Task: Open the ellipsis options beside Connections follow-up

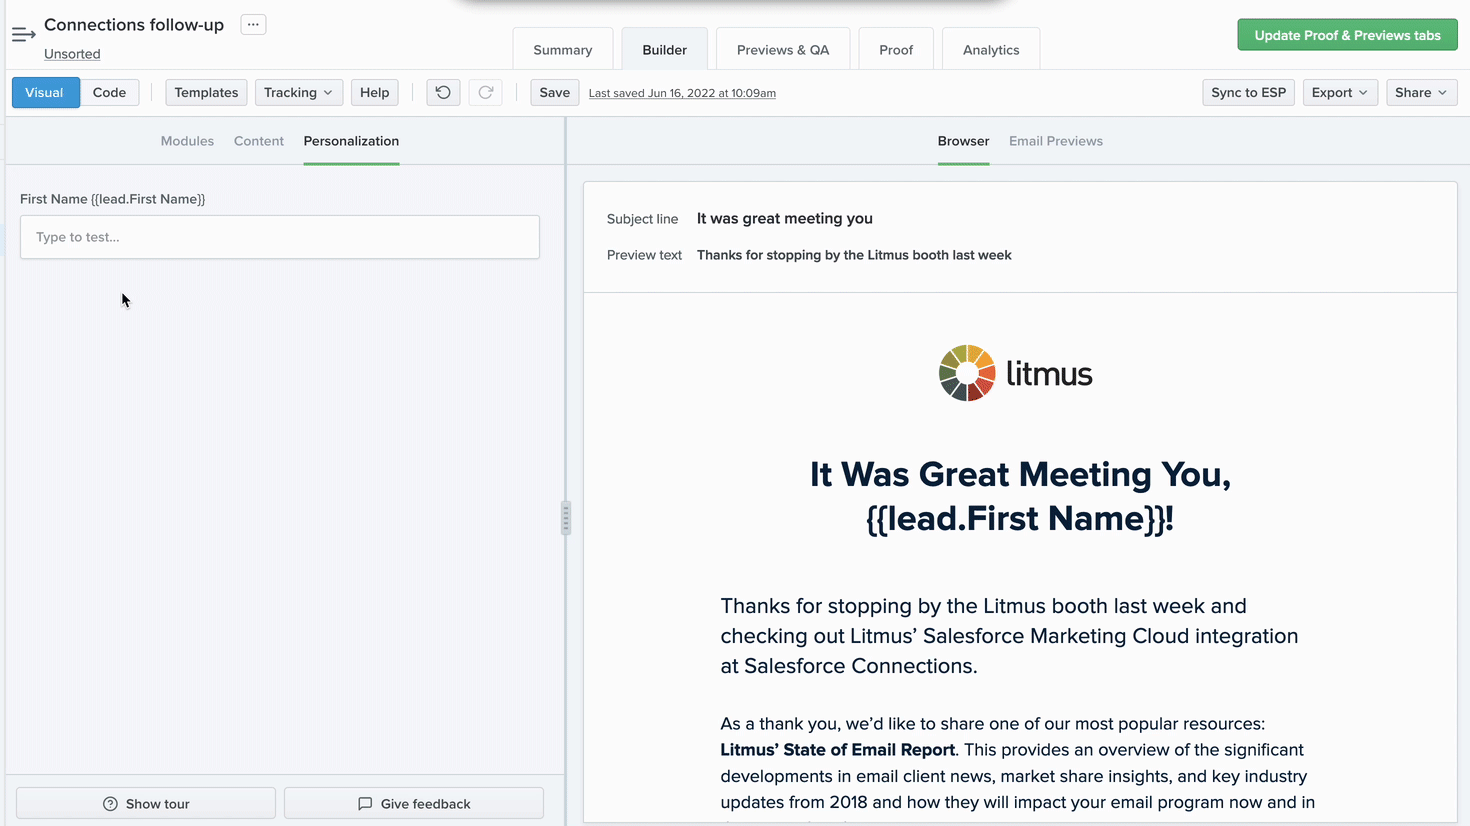Action: [253, 24]
